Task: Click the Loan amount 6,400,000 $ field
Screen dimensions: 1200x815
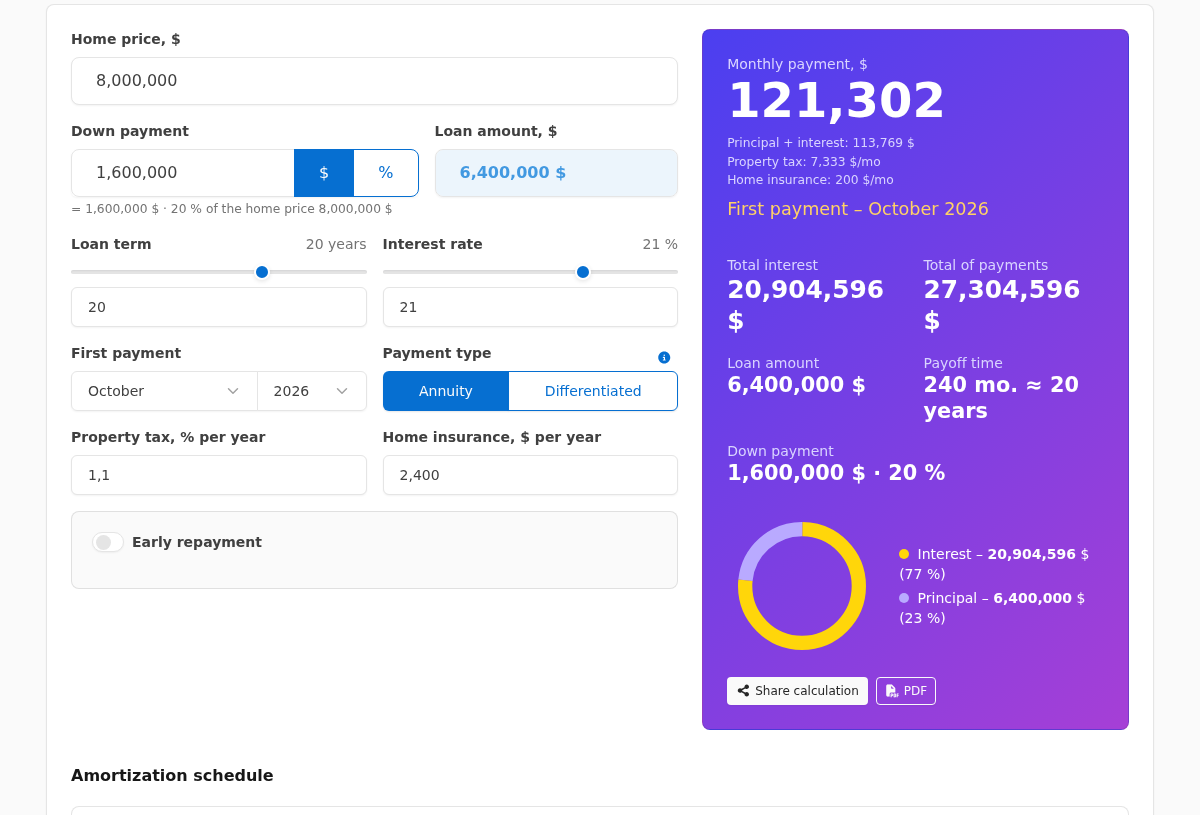Action: pos(556,173)
